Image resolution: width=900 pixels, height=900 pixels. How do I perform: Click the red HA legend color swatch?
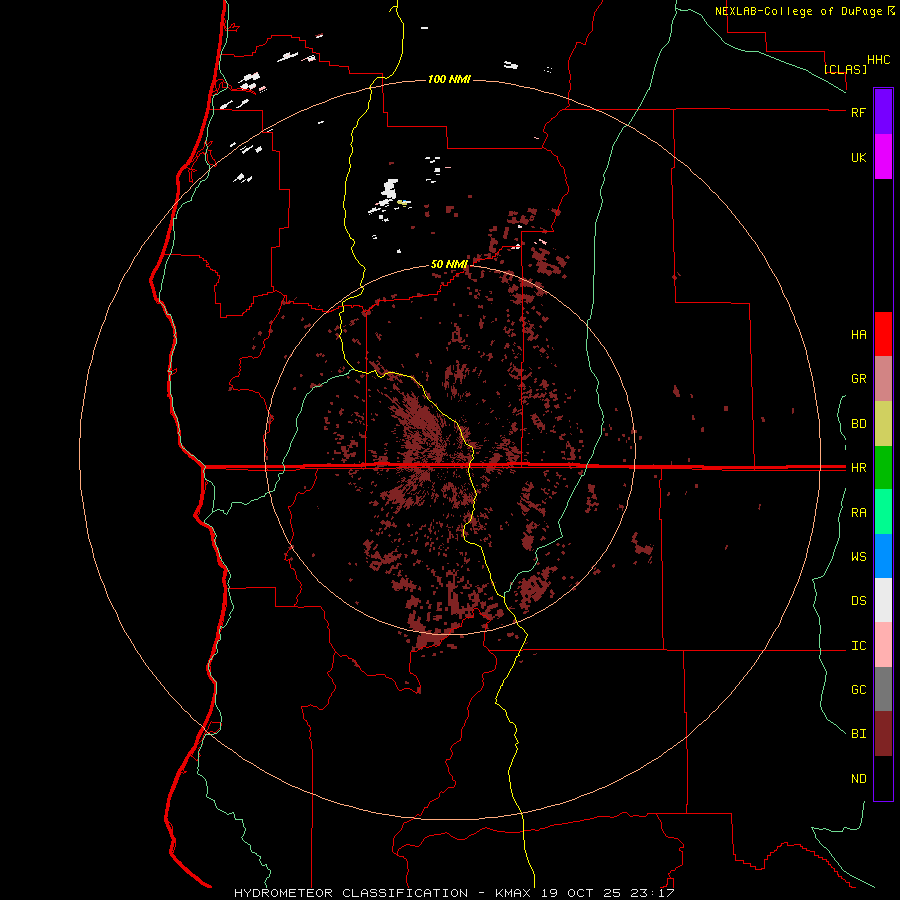click(883, 334)
